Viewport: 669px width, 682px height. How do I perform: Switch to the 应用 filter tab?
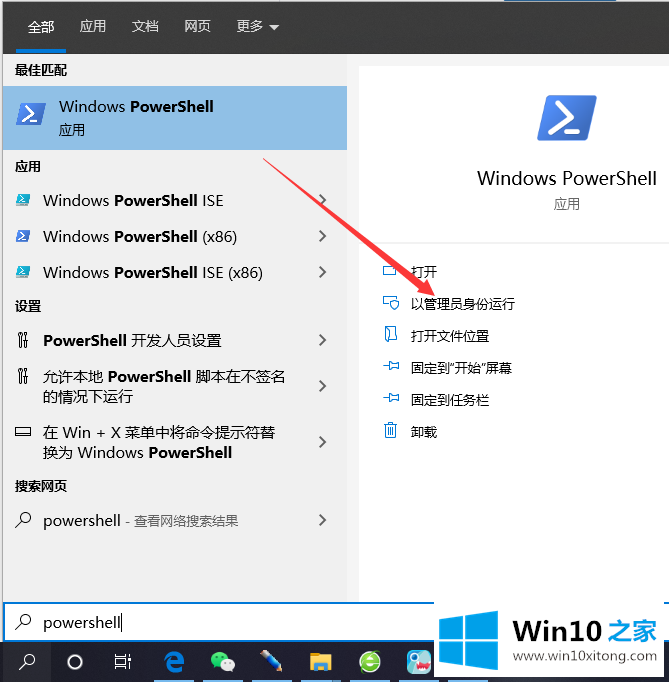(x=93, y=26)
